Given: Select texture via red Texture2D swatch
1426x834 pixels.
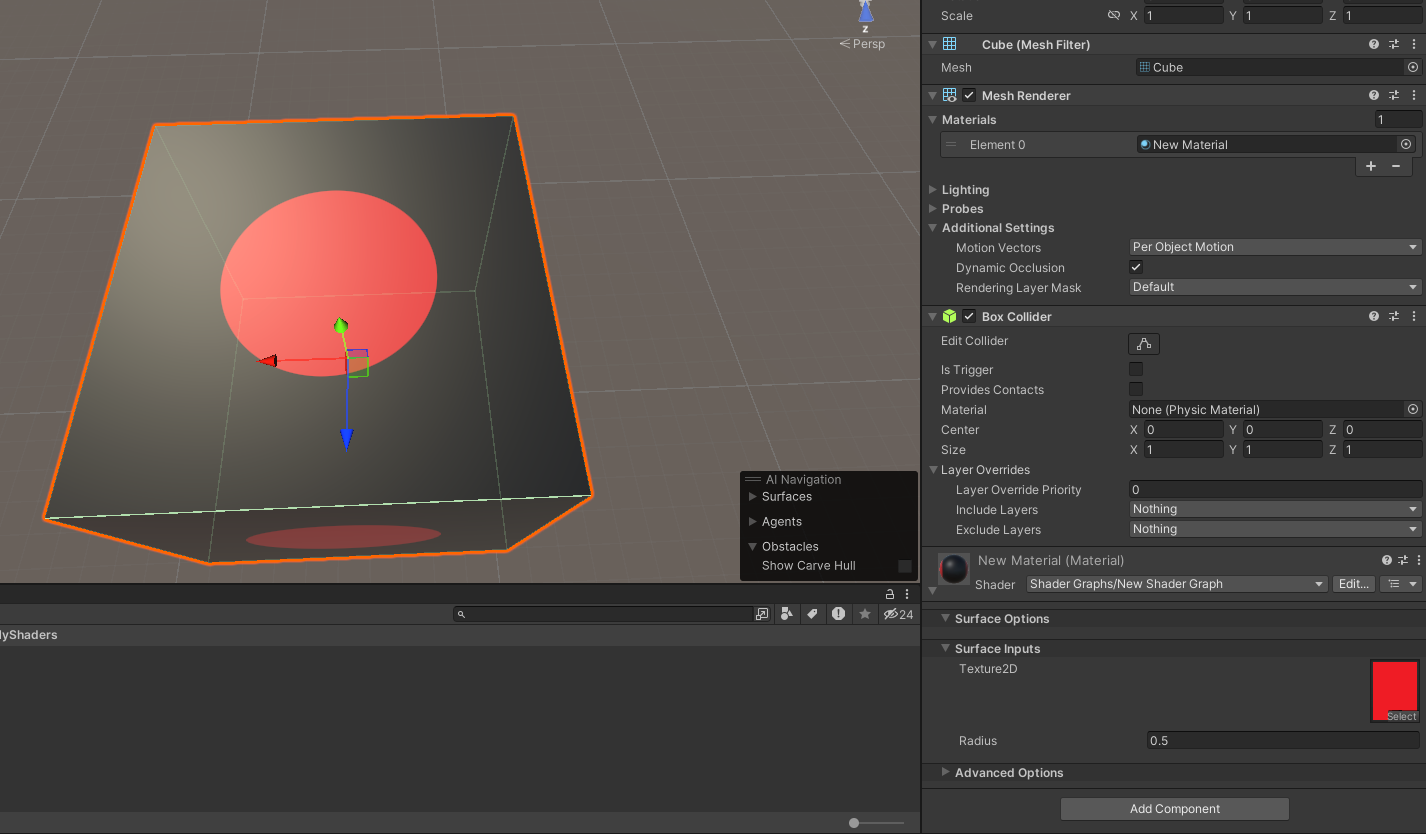Looking at the screenshot, I should 1395,691.
